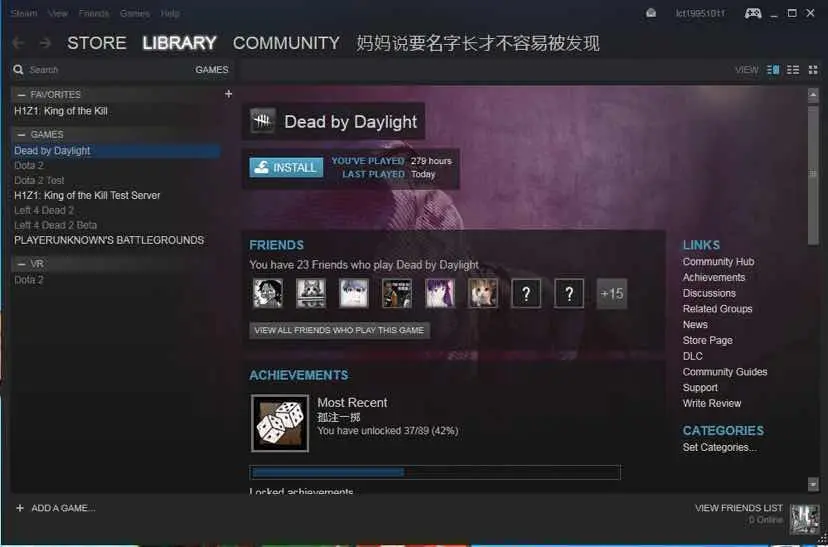Open the first friend avatar
828x547 pixels.
pyautogui.click(x=268, y=293)
